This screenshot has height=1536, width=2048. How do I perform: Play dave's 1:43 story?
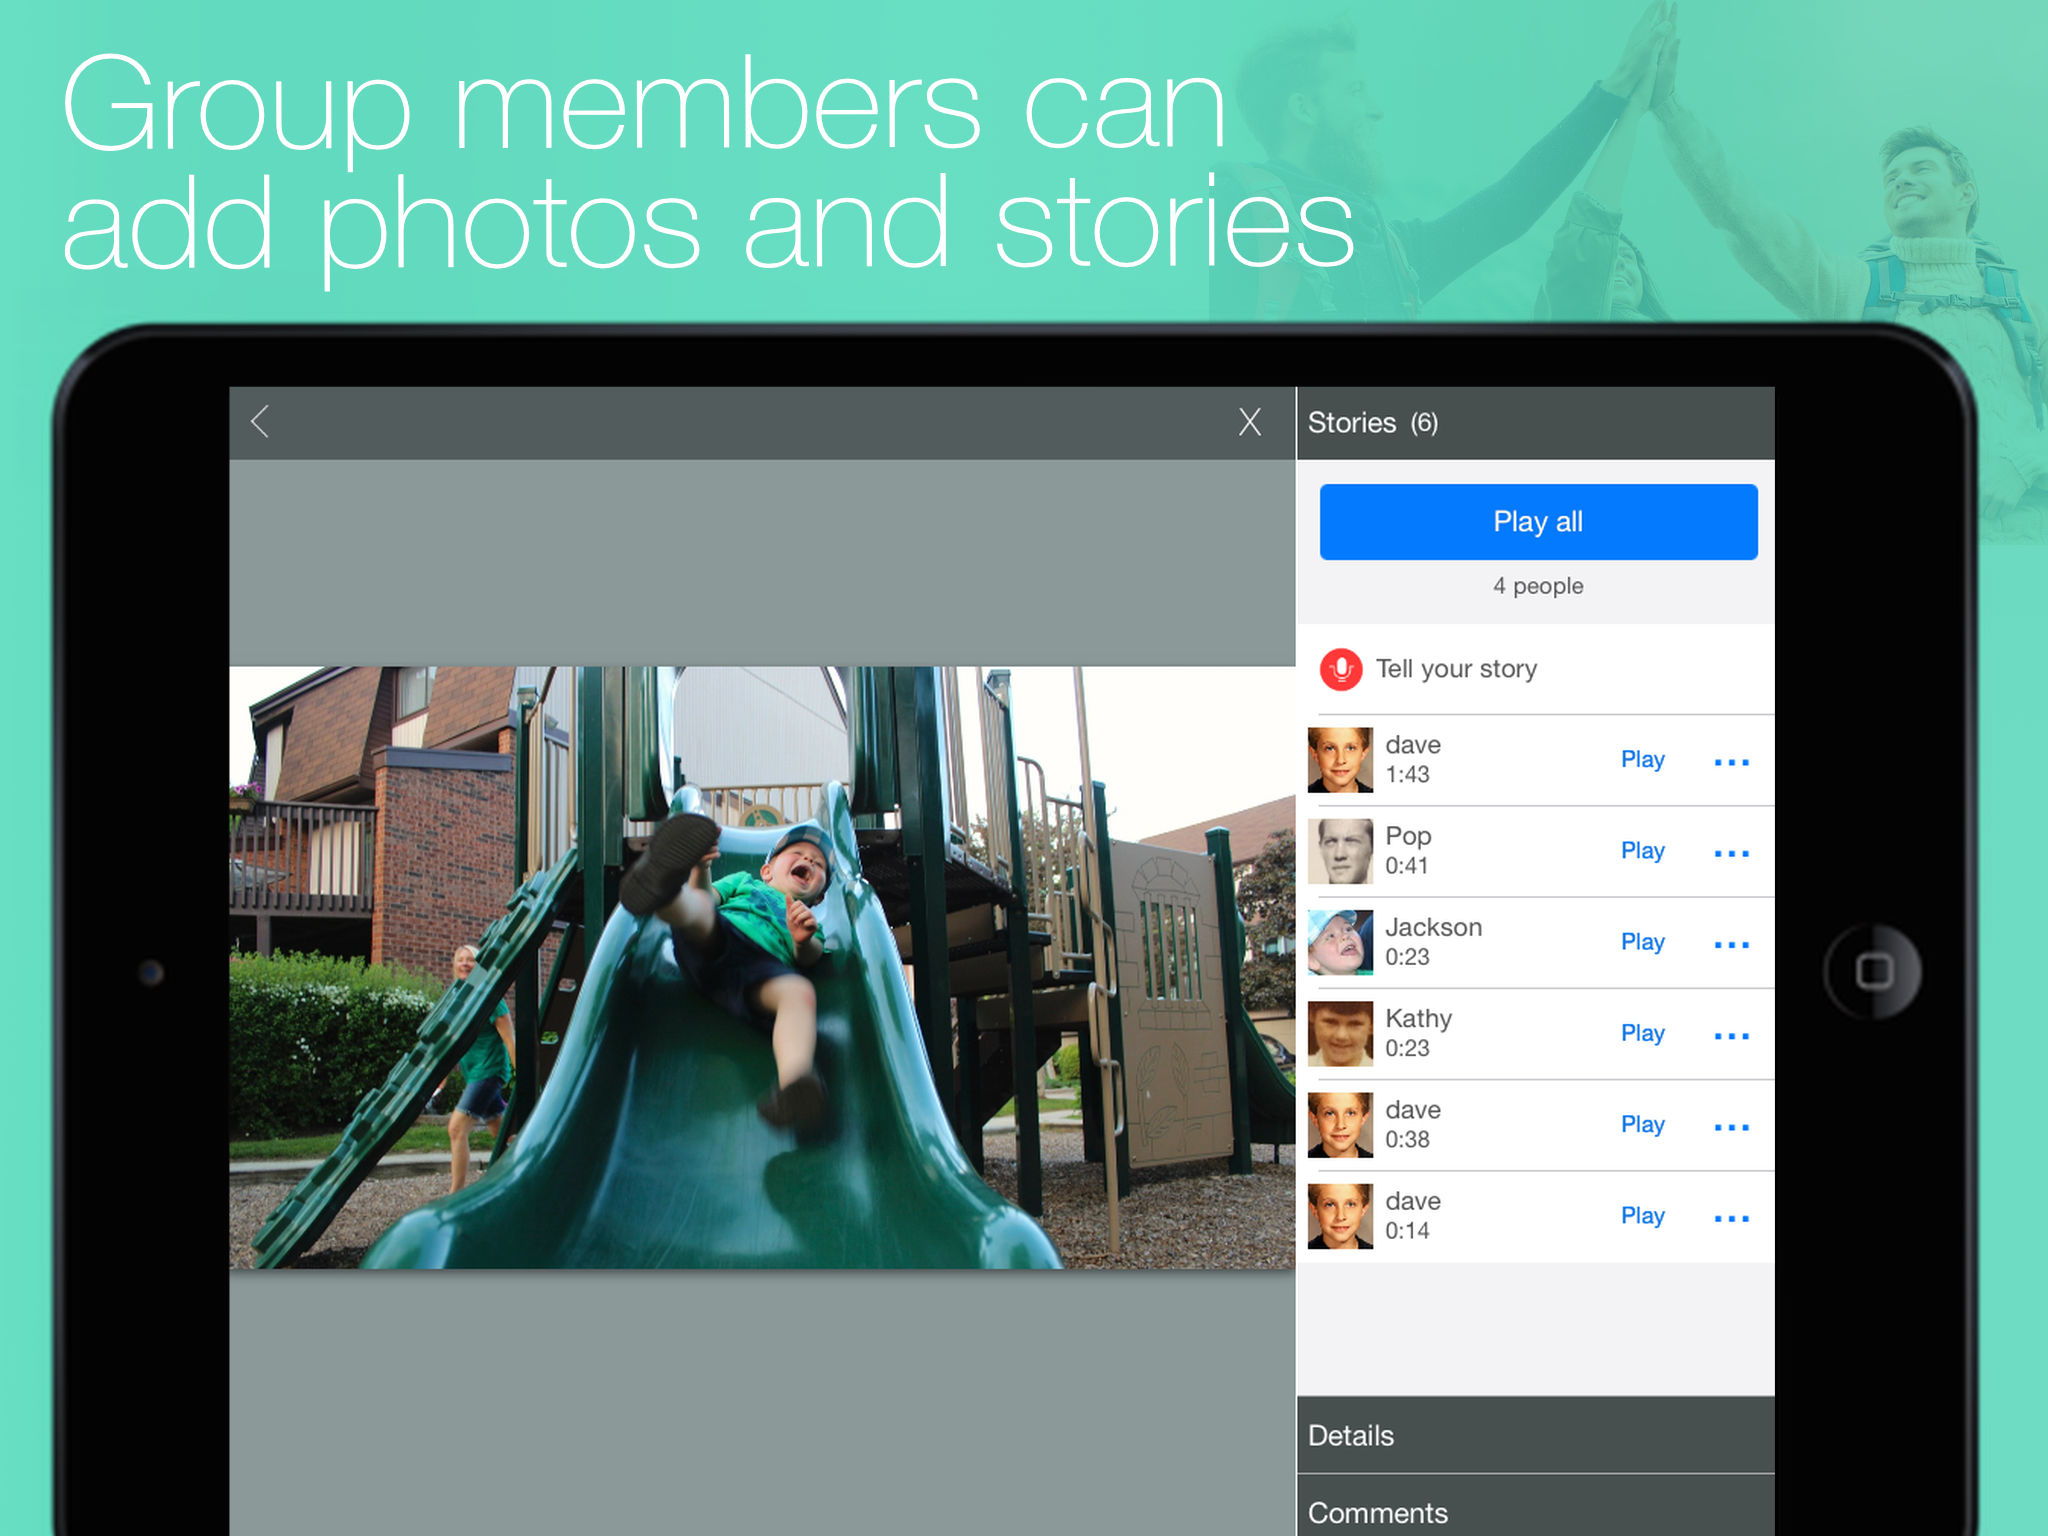(x=1642, y=760)
